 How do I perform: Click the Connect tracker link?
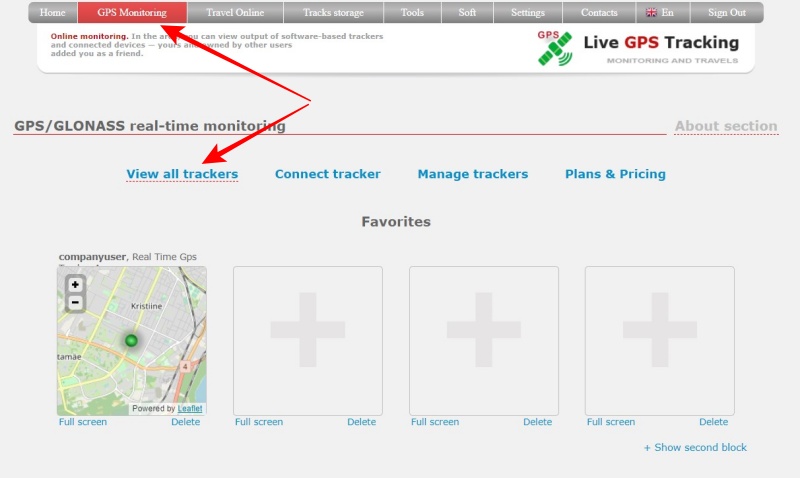(x=328, y=174)
